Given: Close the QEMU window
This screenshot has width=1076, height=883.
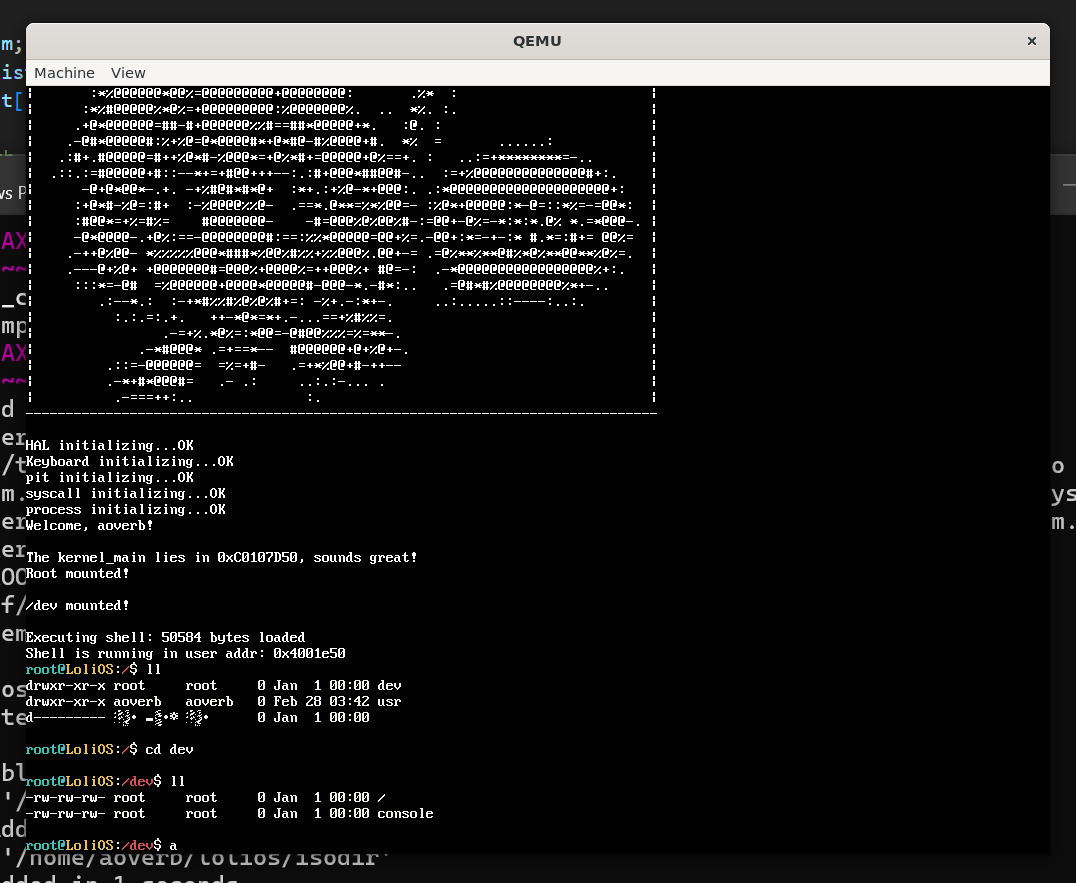Looking at the screenshot, I should [x=1031, y=41].
